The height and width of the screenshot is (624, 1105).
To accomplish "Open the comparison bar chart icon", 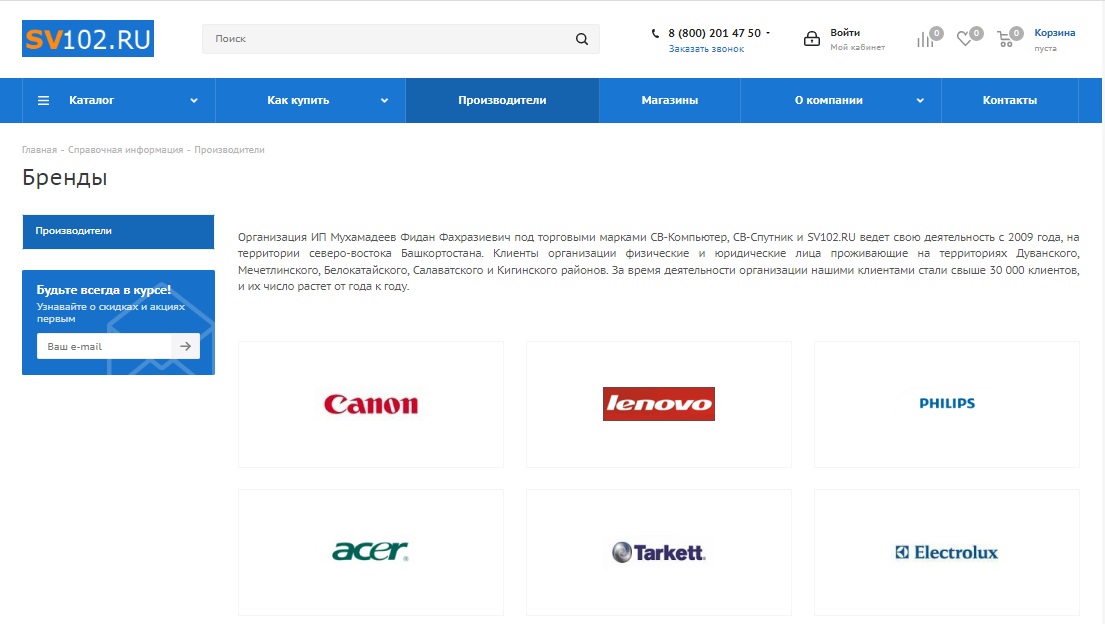I will [x=925, y=40].
